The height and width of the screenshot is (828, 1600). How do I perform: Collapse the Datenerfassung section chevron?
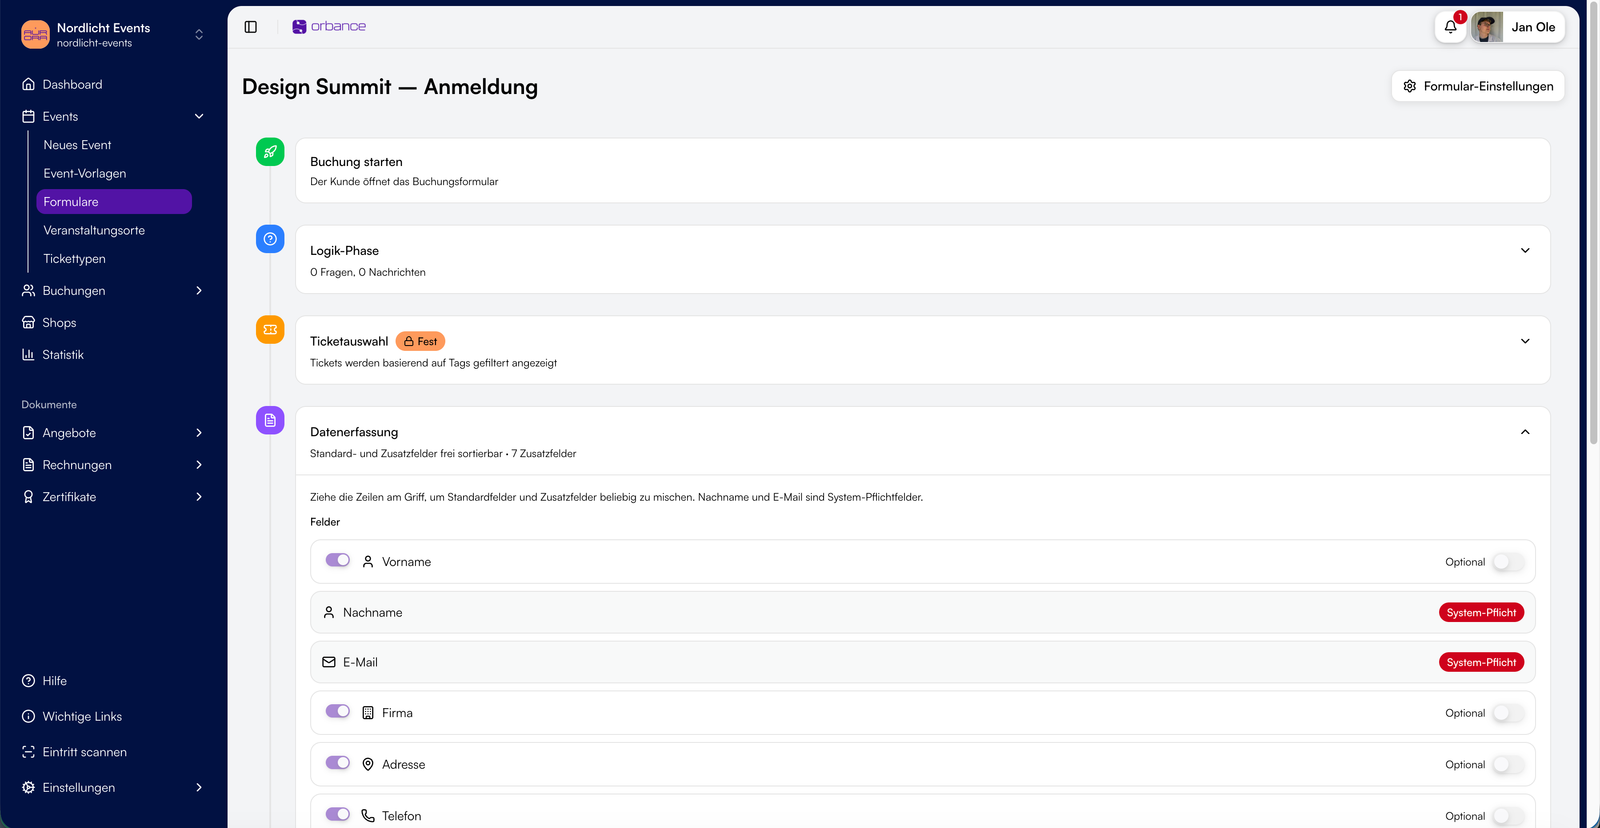pyautogui.click(x=1525, y=432)
